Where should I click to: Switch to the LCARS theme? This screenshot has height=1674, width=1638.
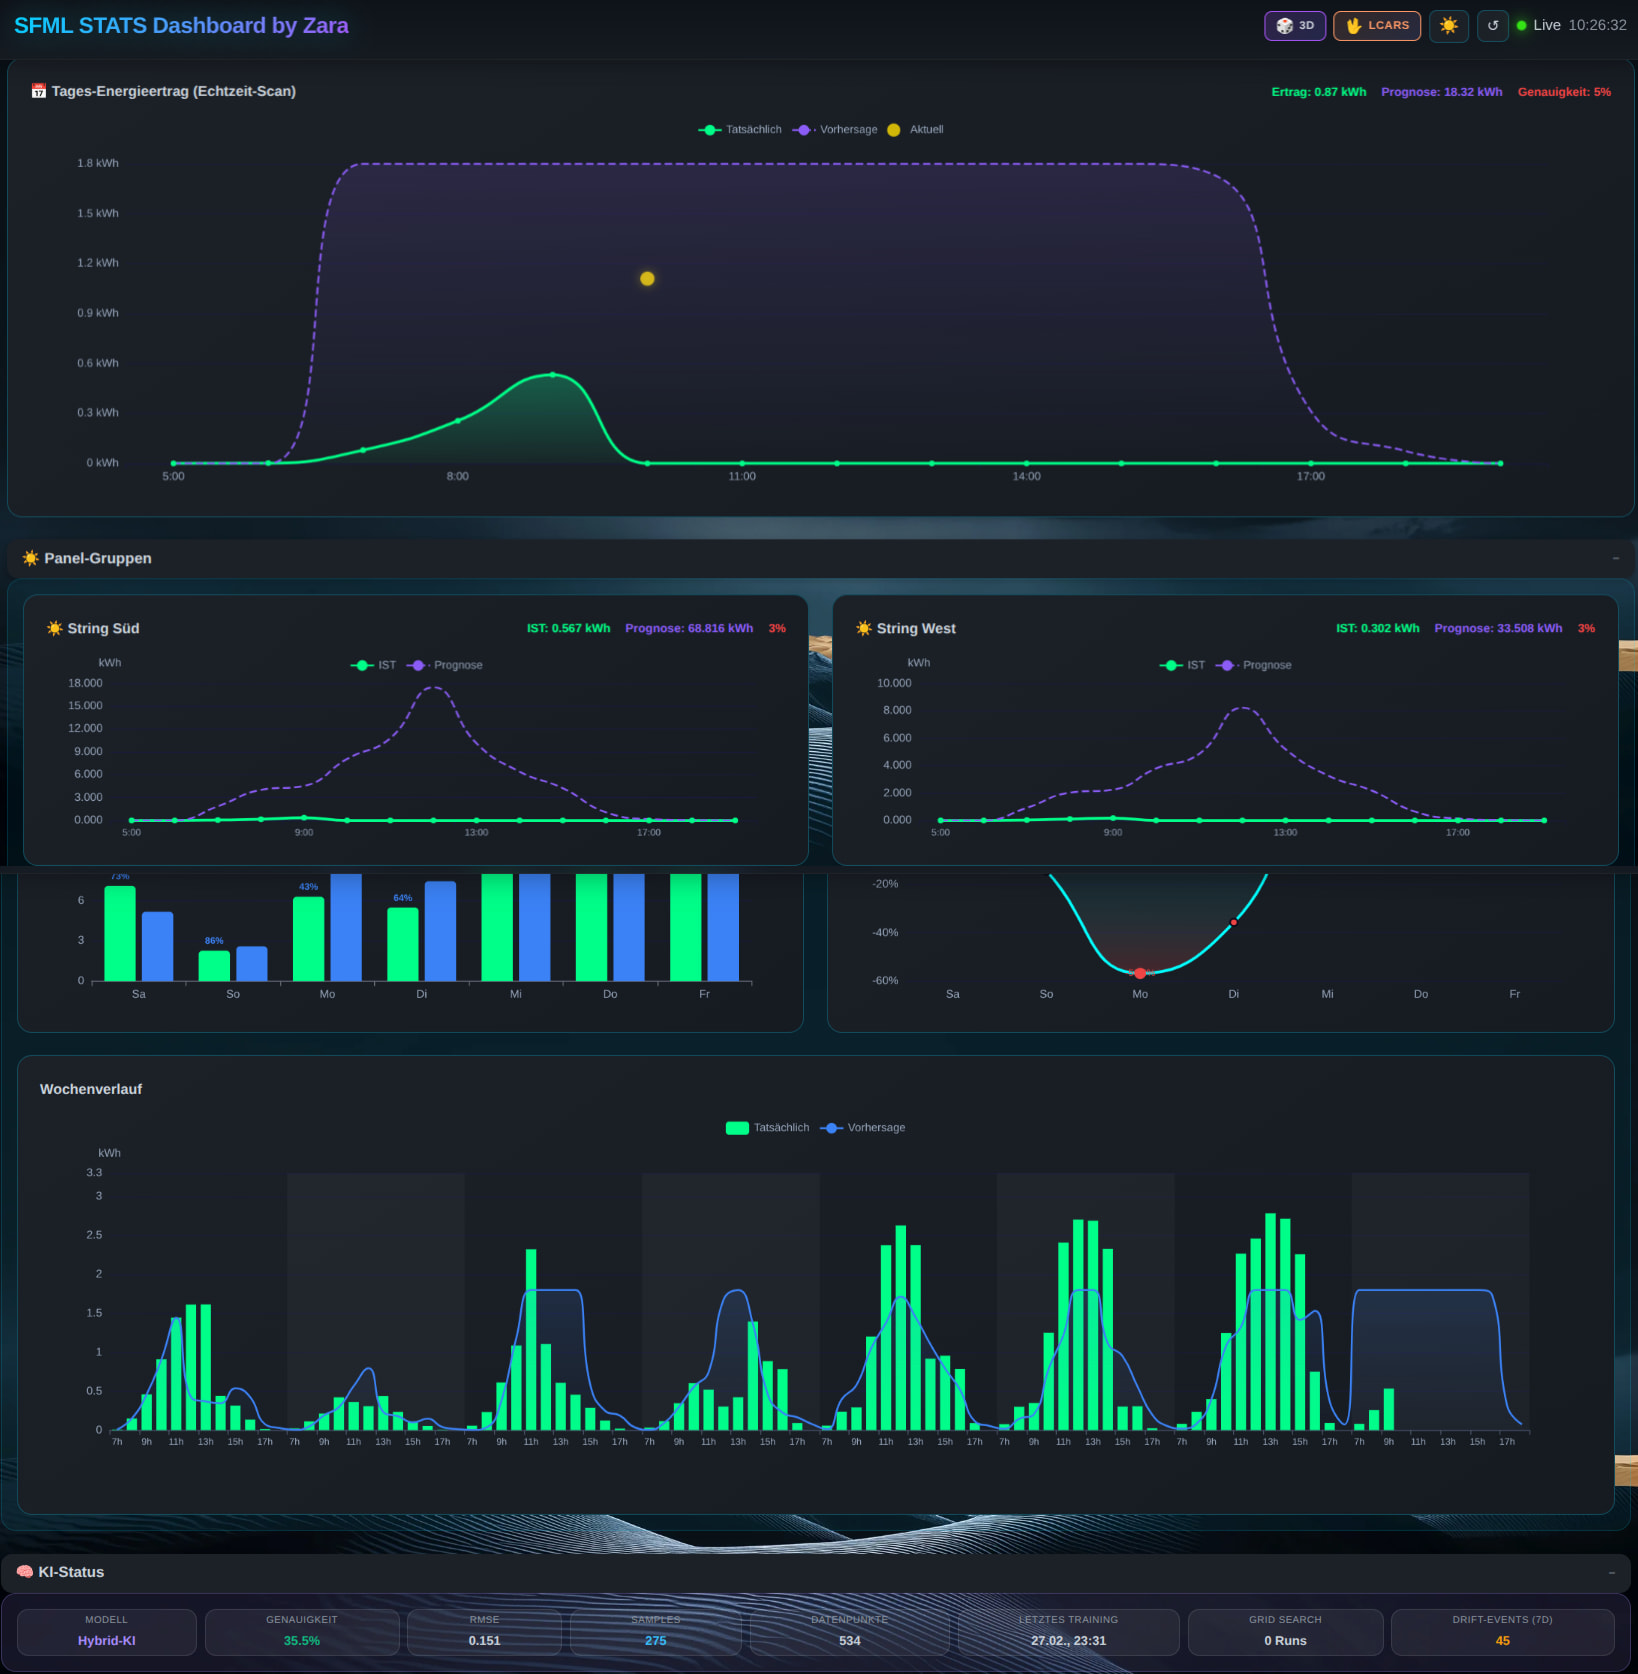[x=1377, y=26]
